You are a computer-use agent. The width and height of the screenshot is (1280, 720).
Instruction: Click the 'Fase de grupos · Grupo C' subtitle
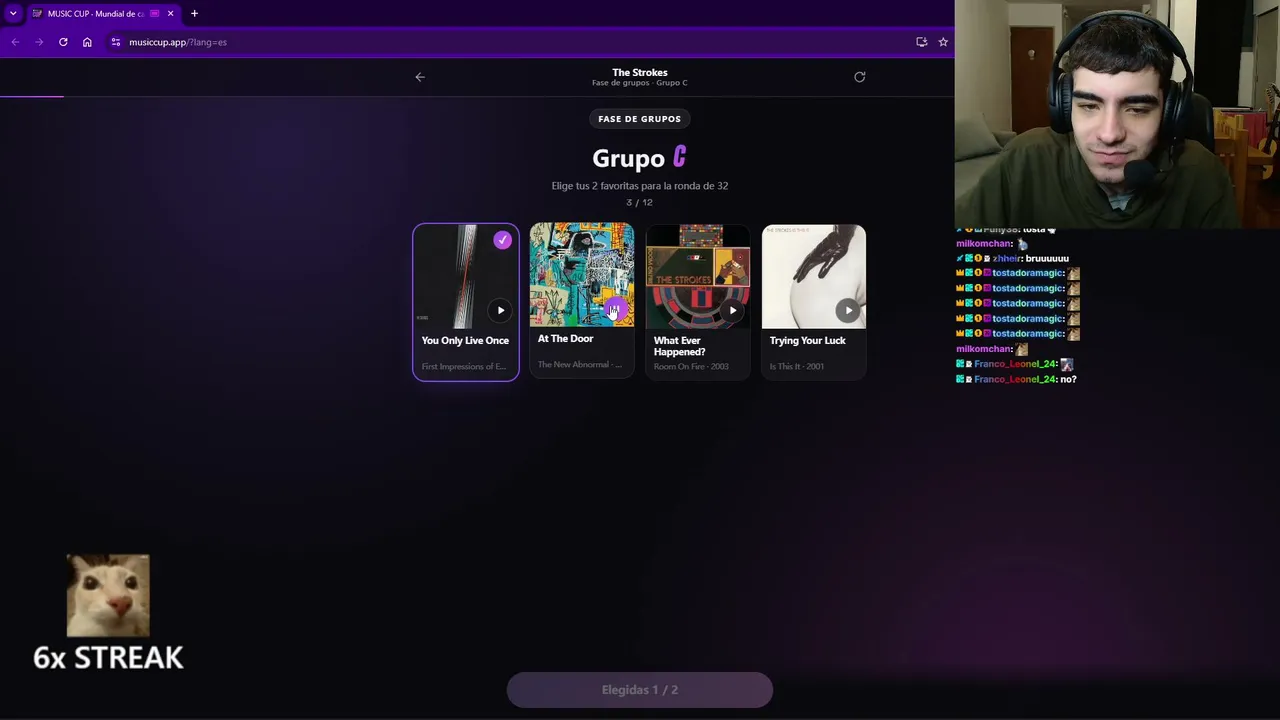click(640, 83)
